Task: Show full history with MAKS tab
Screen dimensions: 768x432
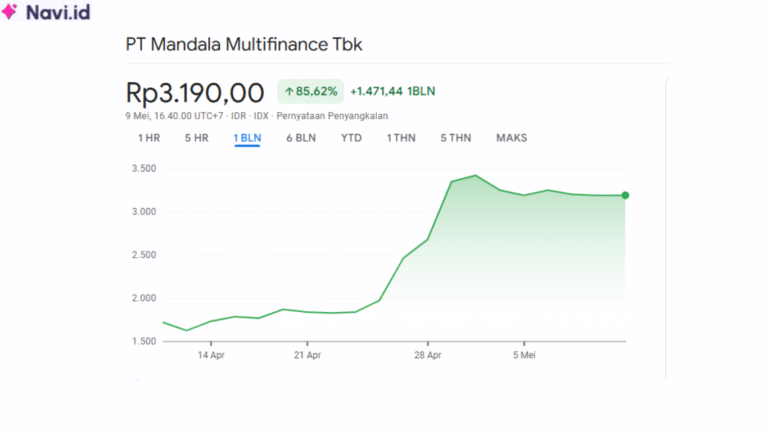Action: [511, 138]
